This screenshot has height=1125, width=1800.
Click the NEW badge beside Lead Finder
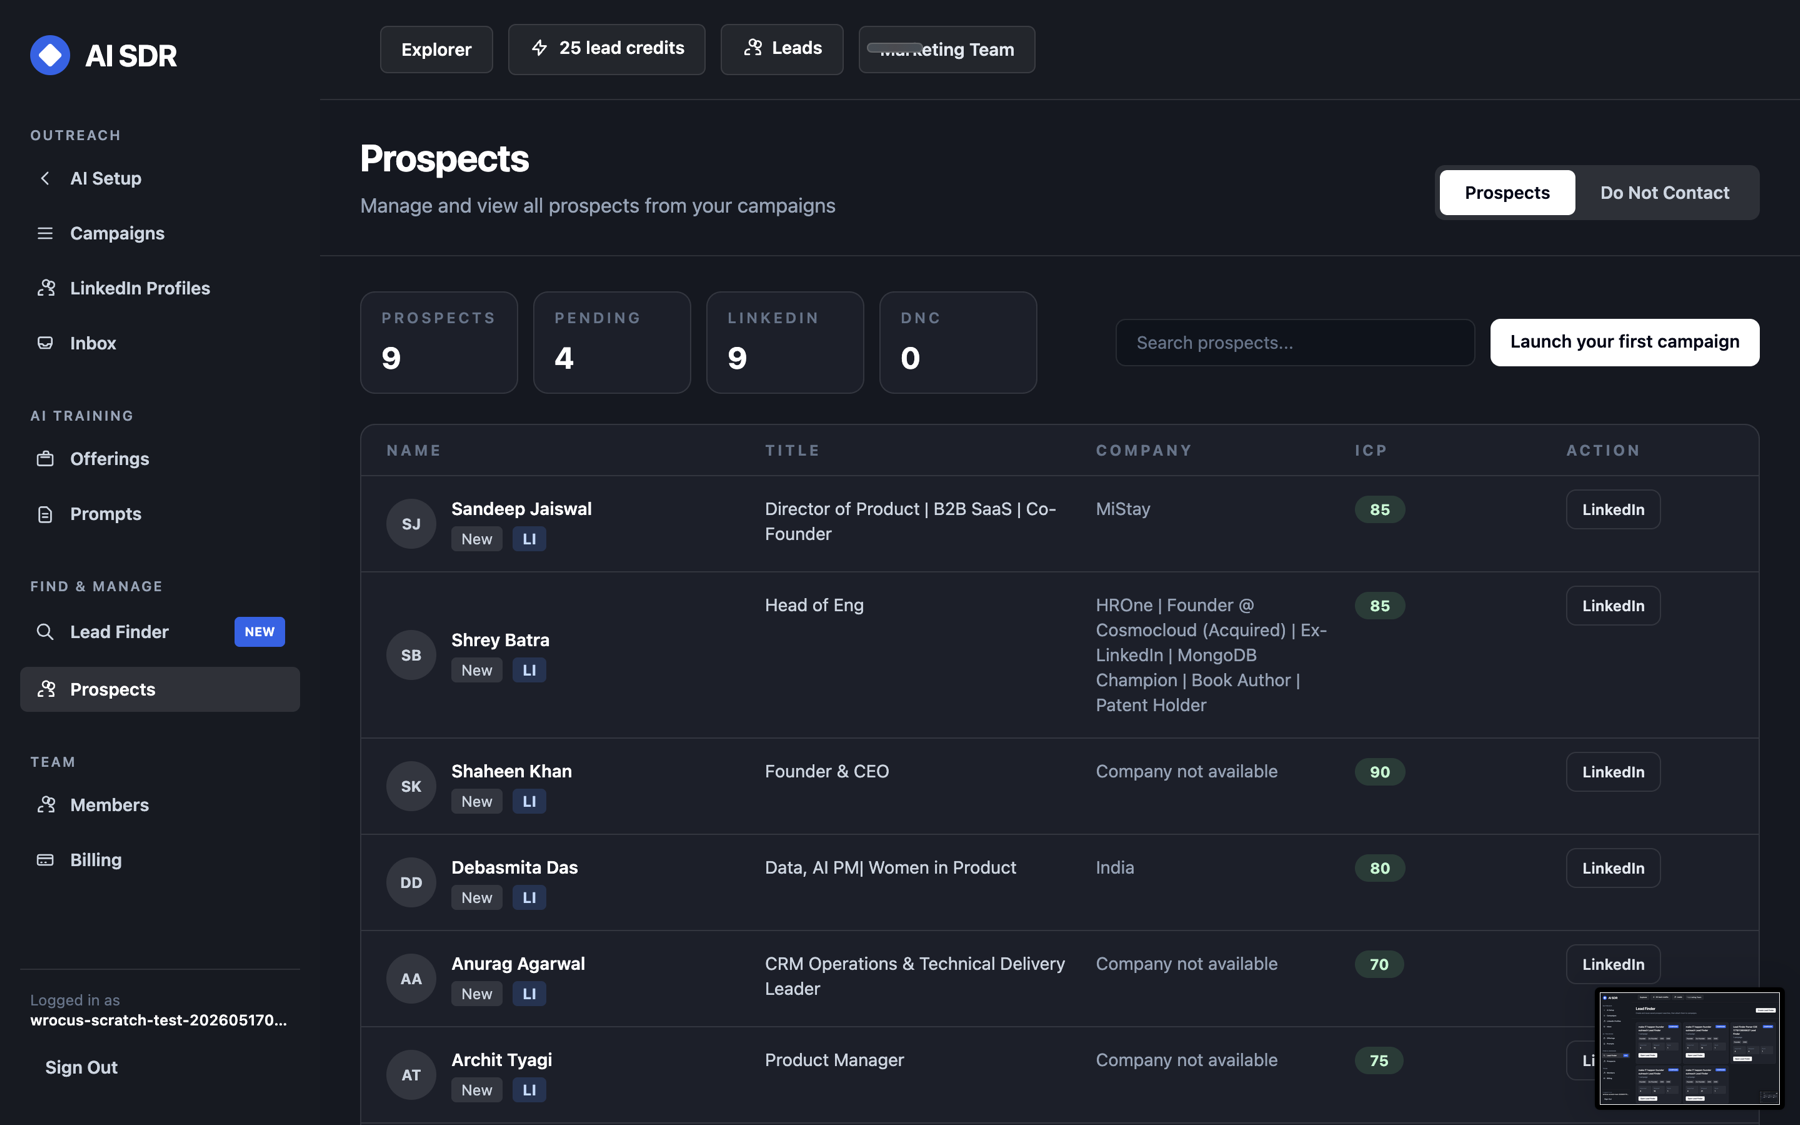260,632
